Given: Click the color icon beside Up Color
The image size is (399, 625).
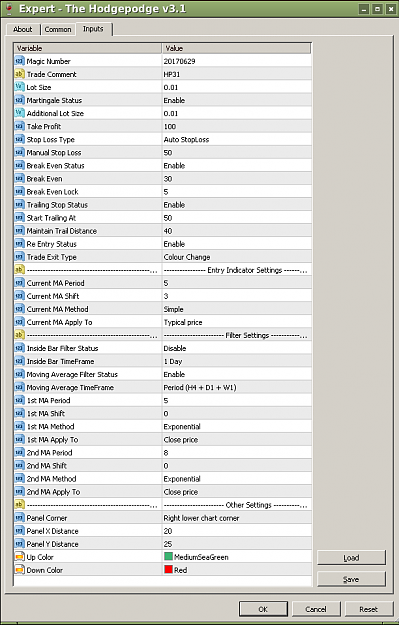Looking at the screenshot, I should (20, 557).
